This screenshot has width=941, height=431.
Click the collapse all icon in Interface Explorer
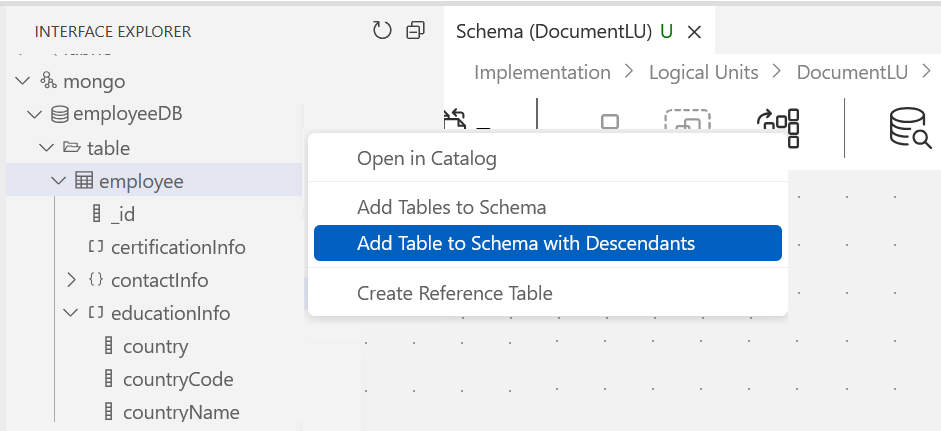pos(416,31)
